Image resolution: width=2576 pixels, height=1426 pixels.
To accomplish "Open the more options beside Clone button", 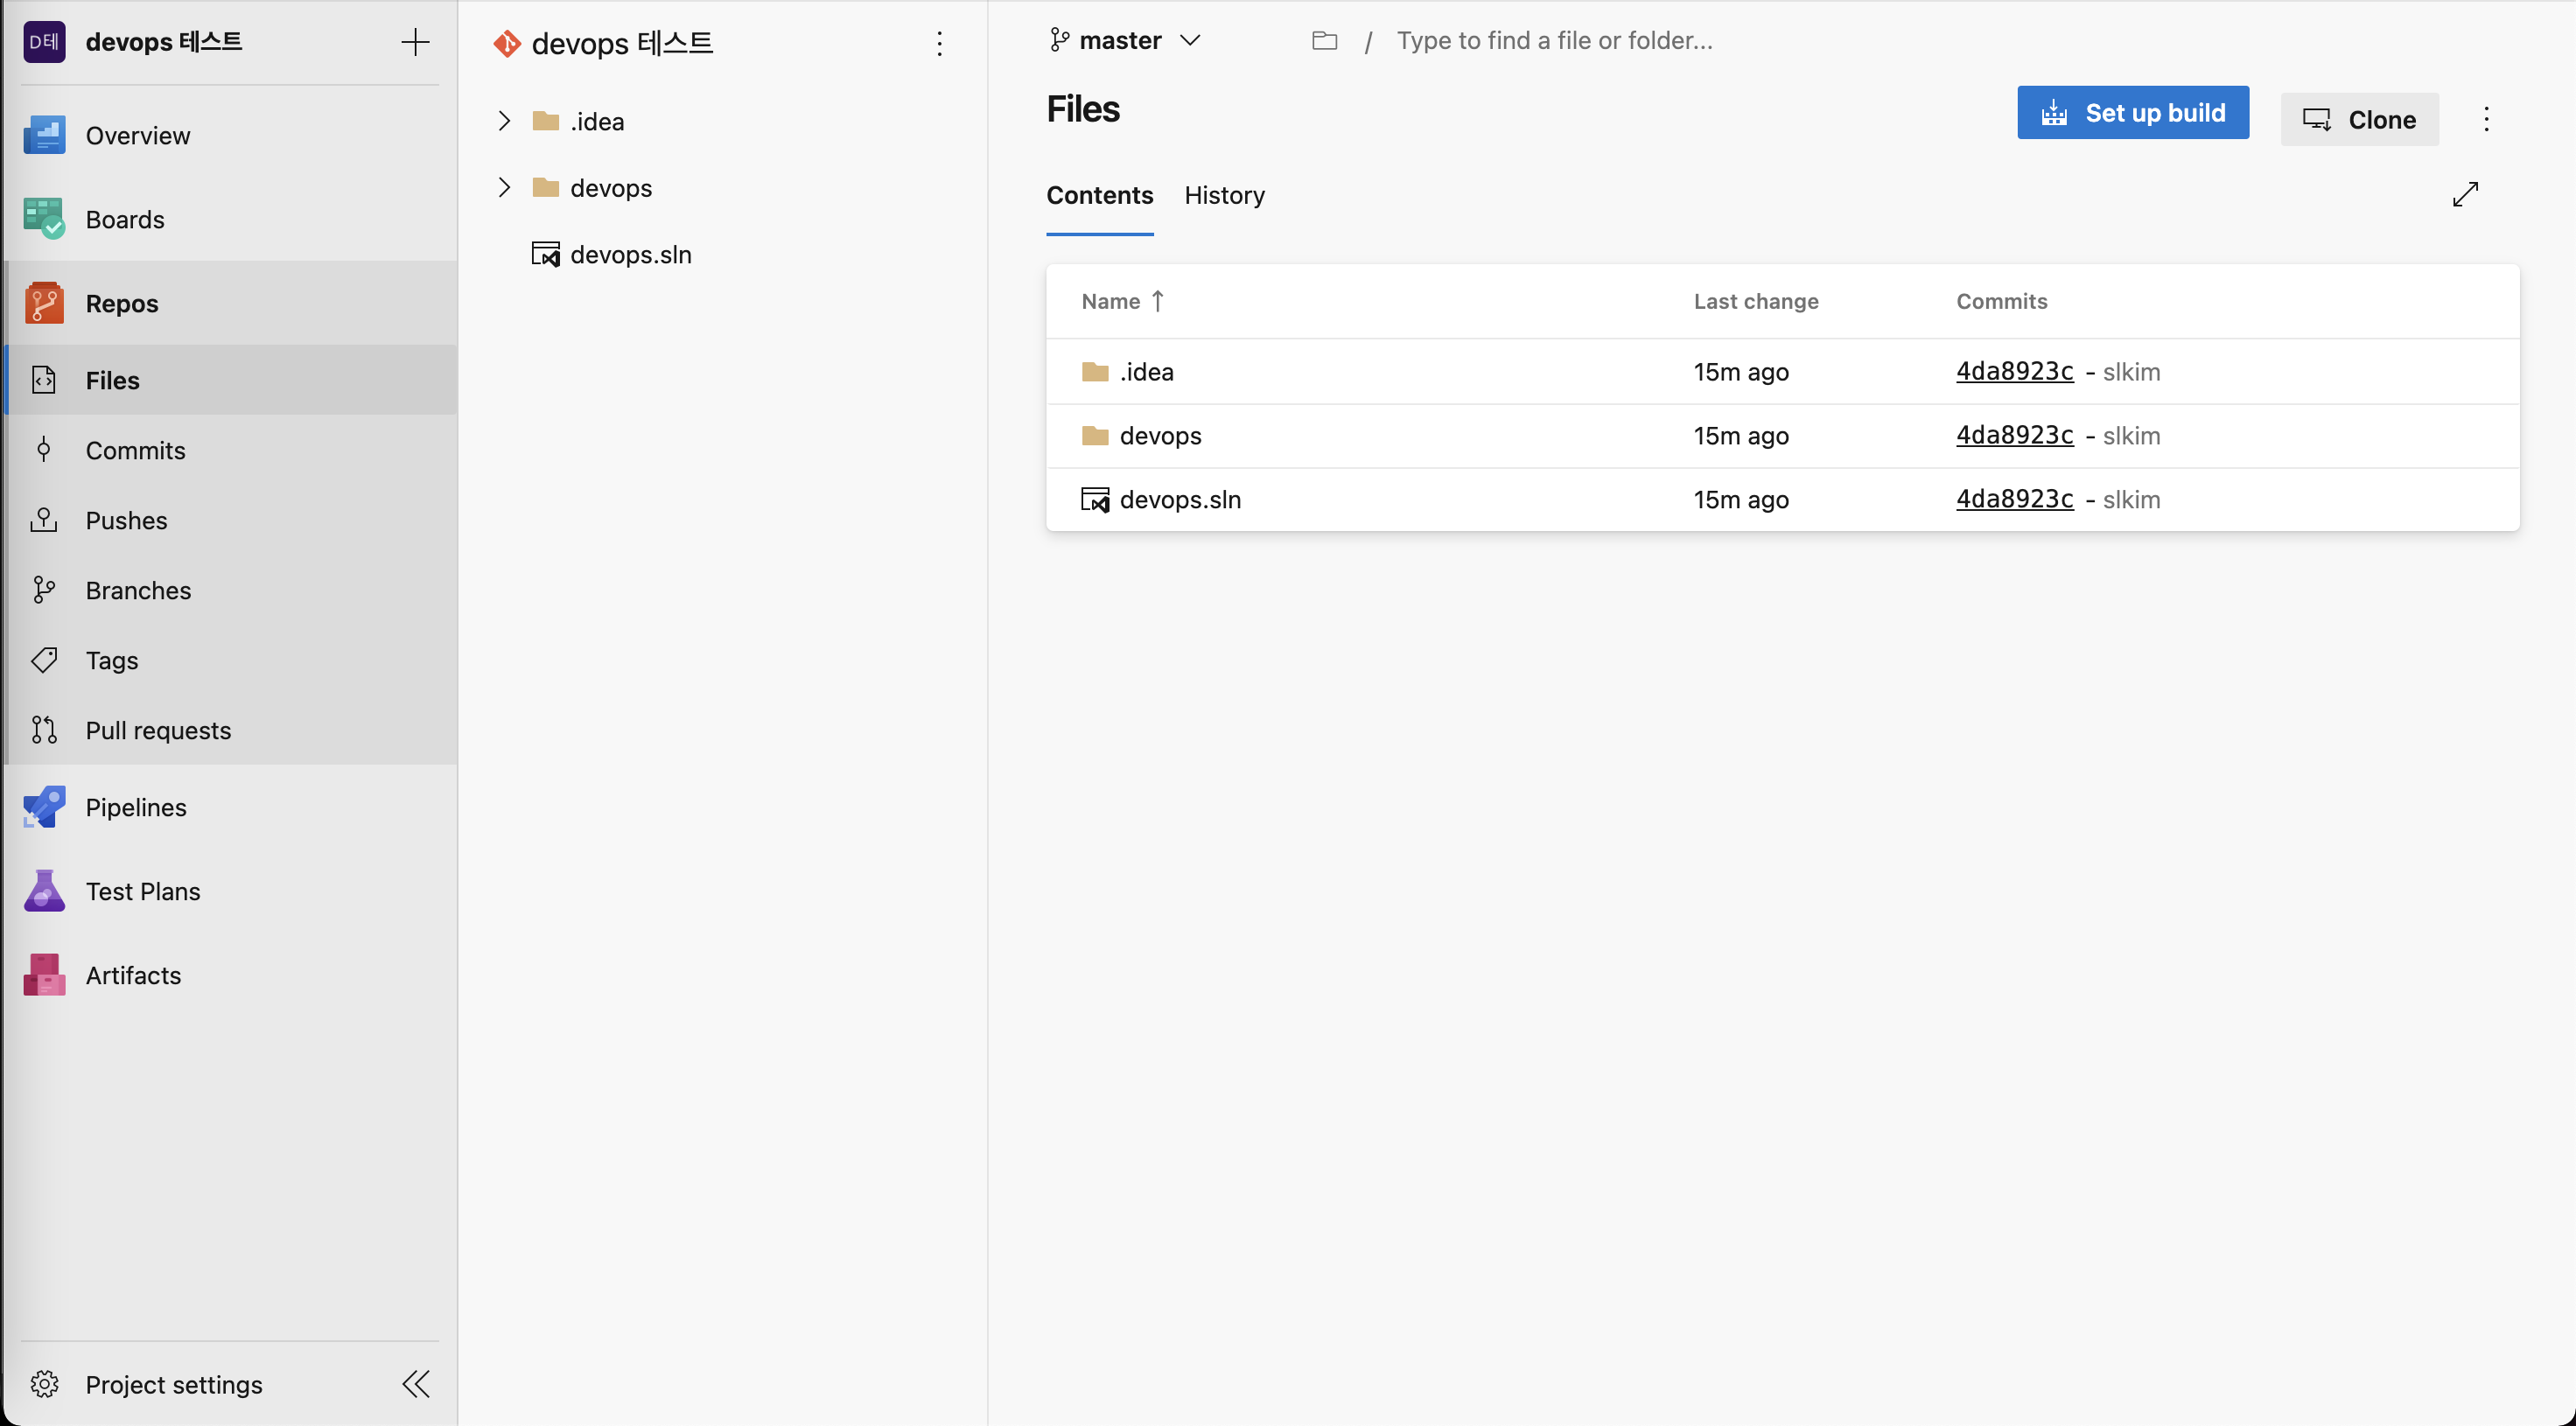I will (2486, 119).
